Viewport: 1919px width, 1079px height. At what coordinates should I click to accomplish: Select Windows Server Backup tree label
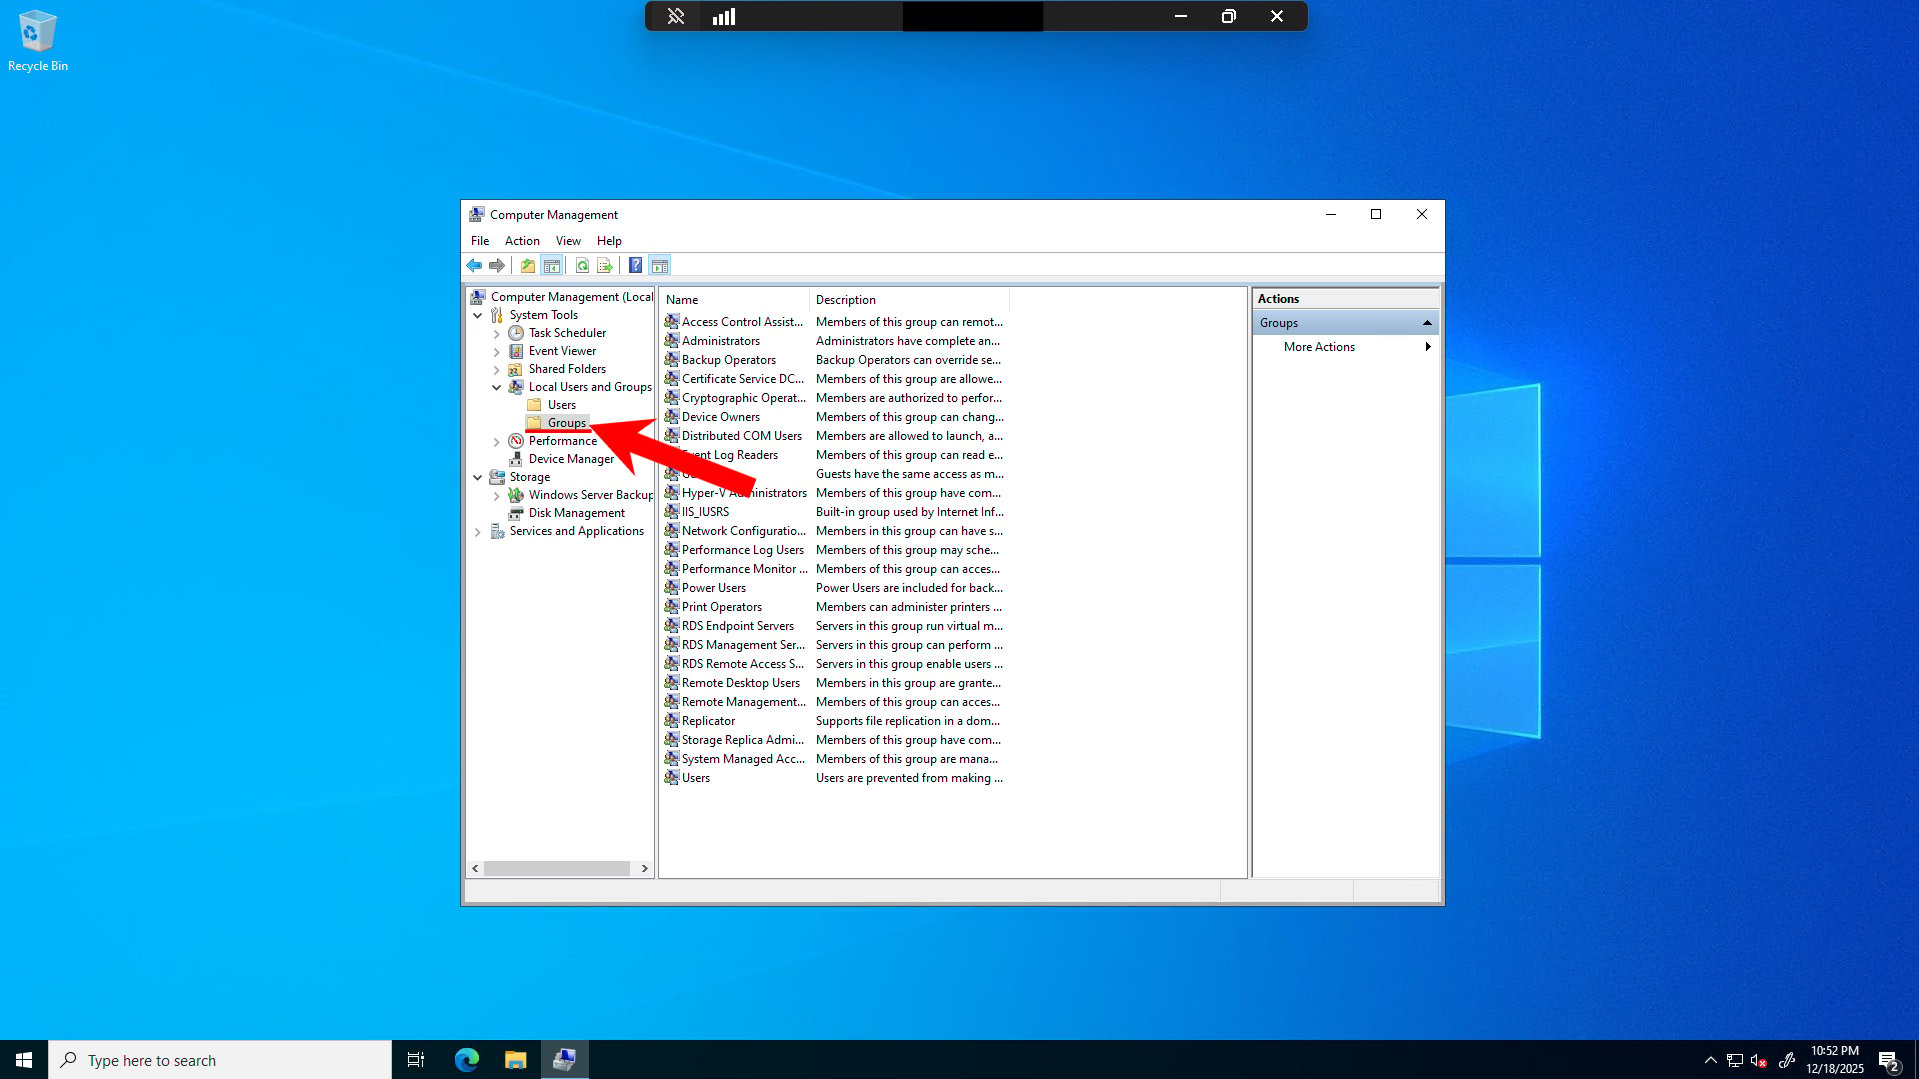(x=591, y=495)
